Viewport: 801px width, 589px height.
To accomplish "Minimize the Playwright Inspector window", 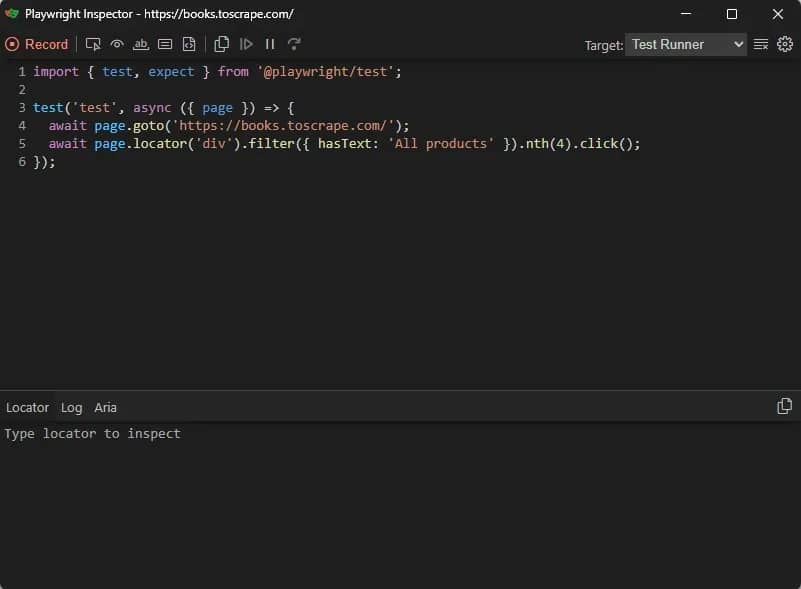I will pos(686,14).
